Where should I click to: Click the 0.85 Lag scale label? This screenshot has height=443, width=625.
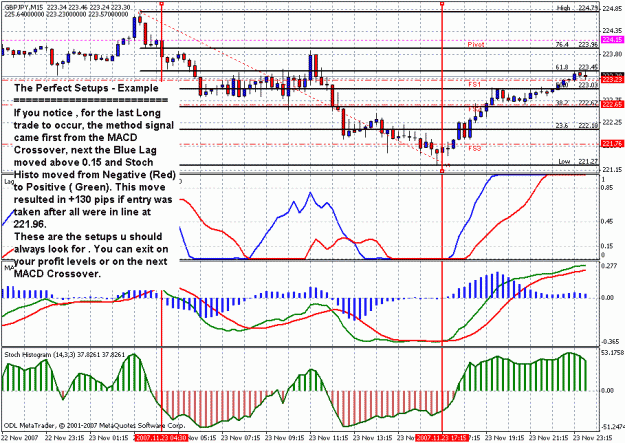(607, 187)
